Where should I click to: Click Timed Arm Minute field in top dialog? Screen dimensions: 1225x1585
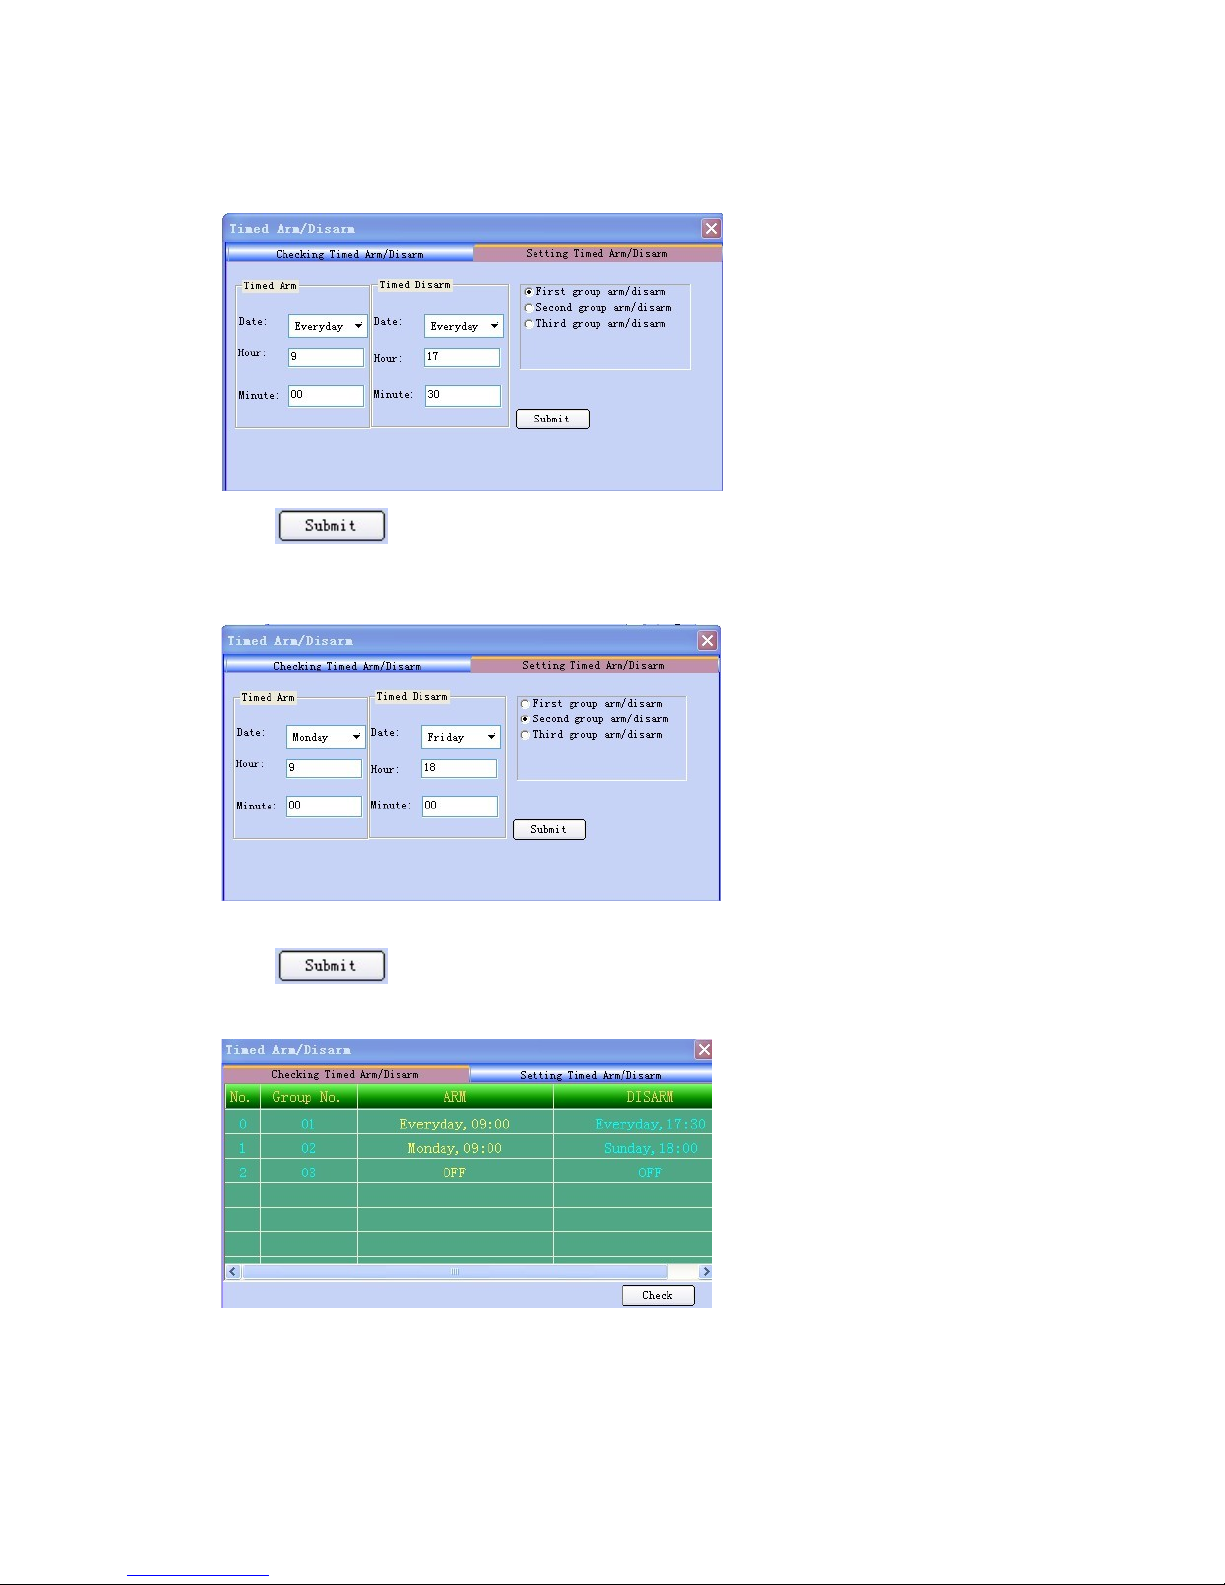tap(326, 395)
